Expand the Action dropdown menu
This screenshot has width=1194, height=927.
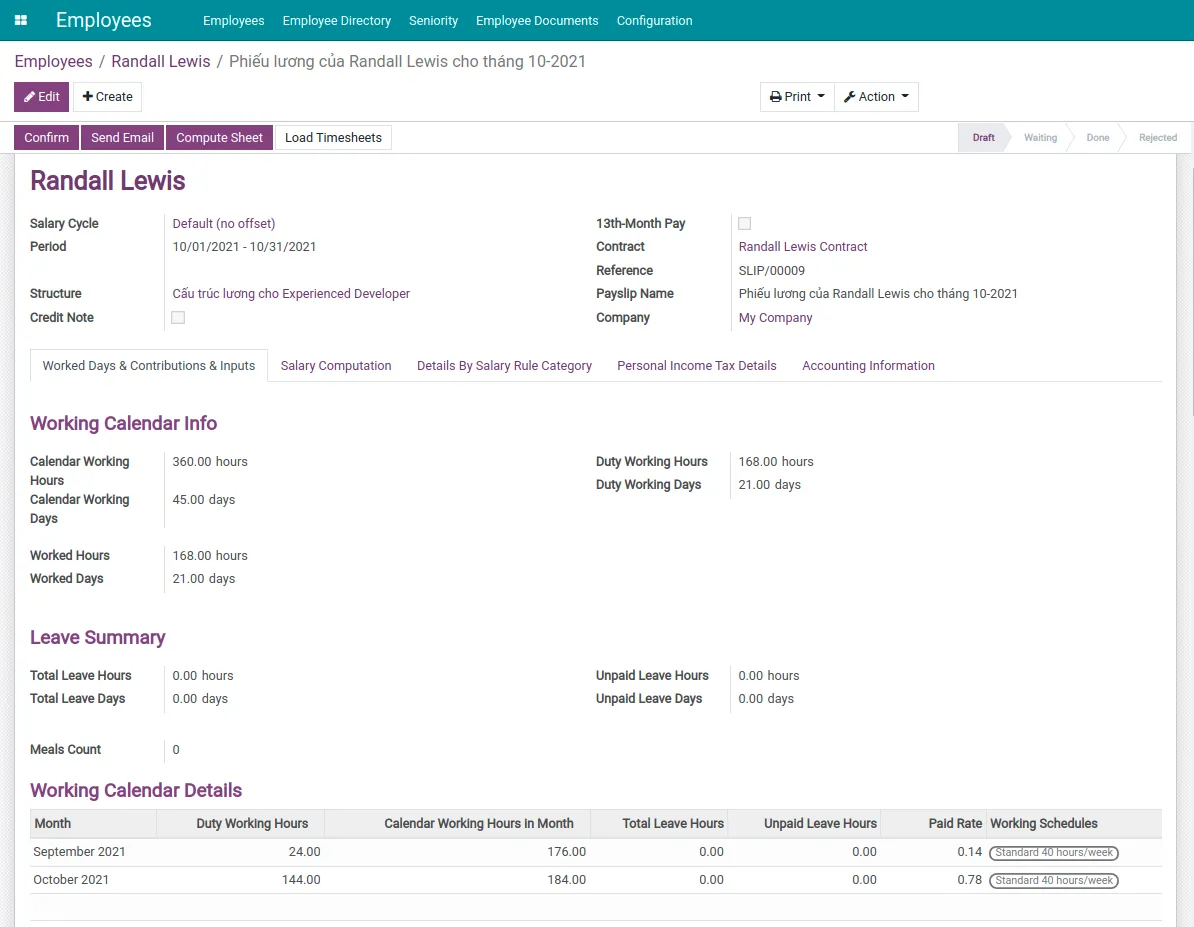[876, 97]
